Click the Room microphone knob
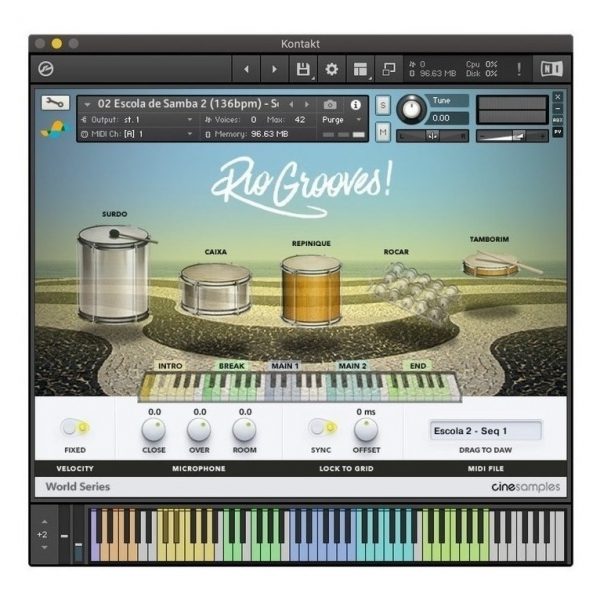 (244, 430)
